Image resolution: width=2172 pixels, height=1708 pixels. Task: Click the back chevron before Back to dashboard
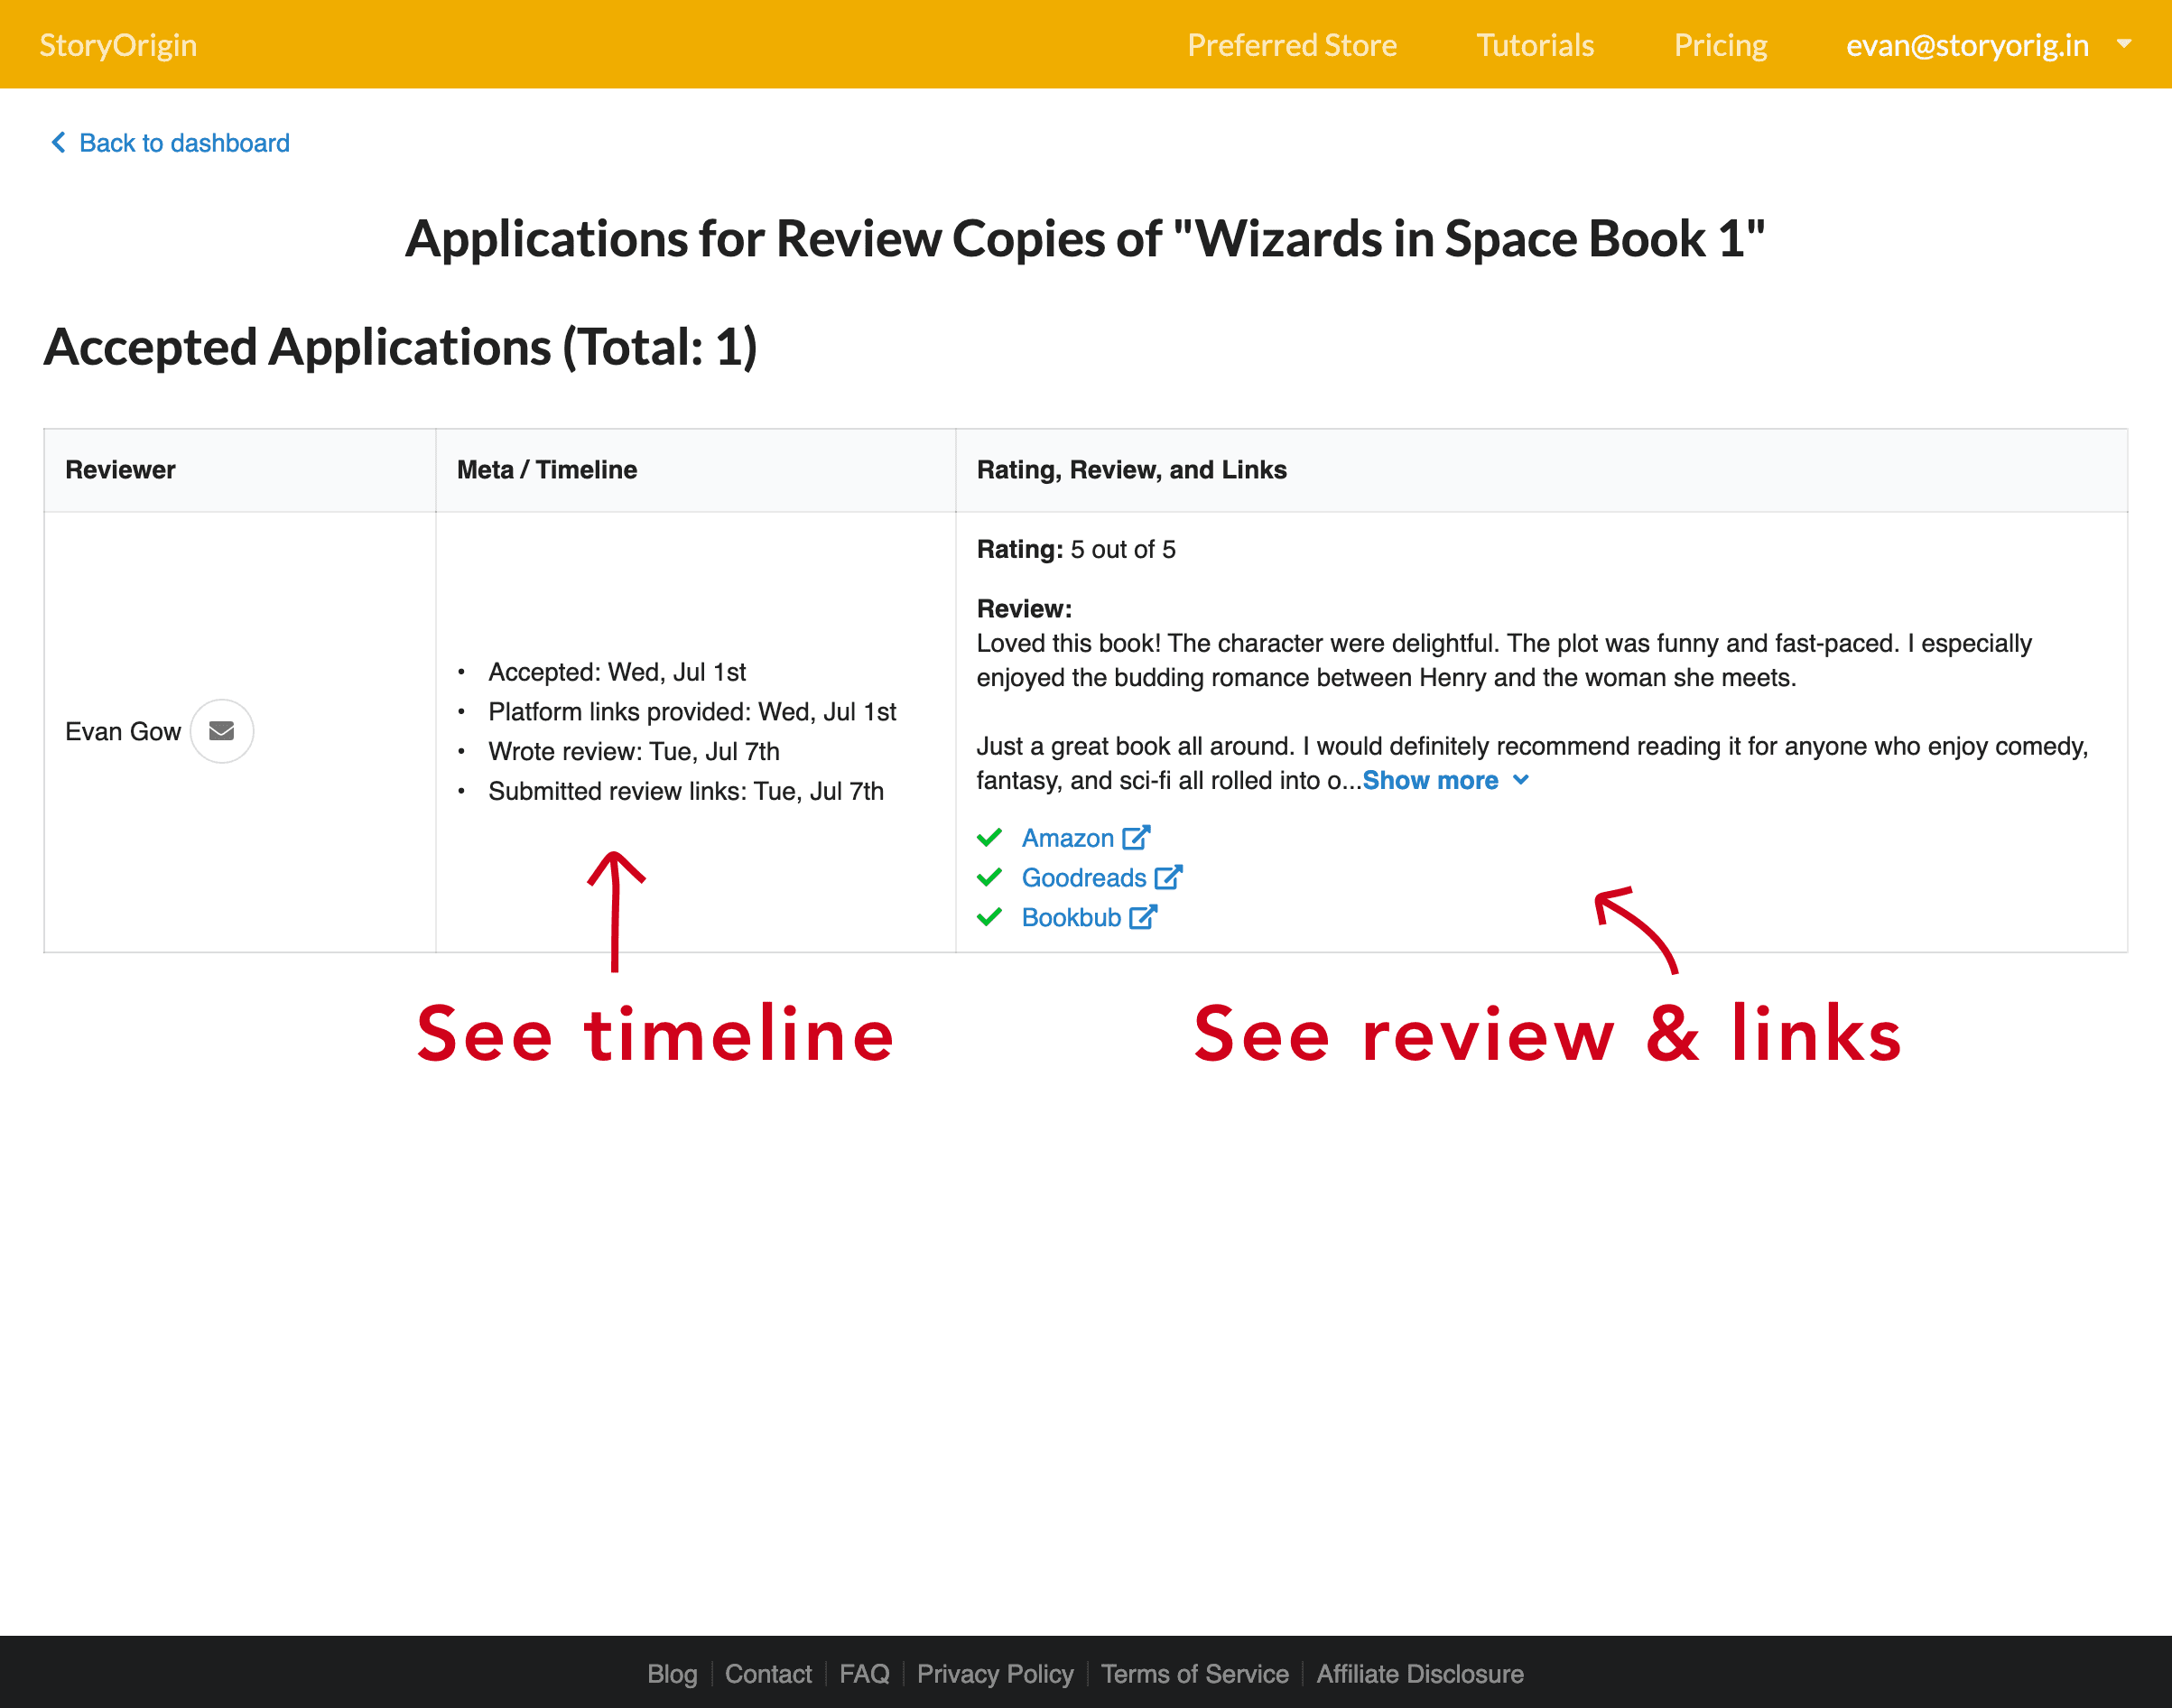click(58, 142)
